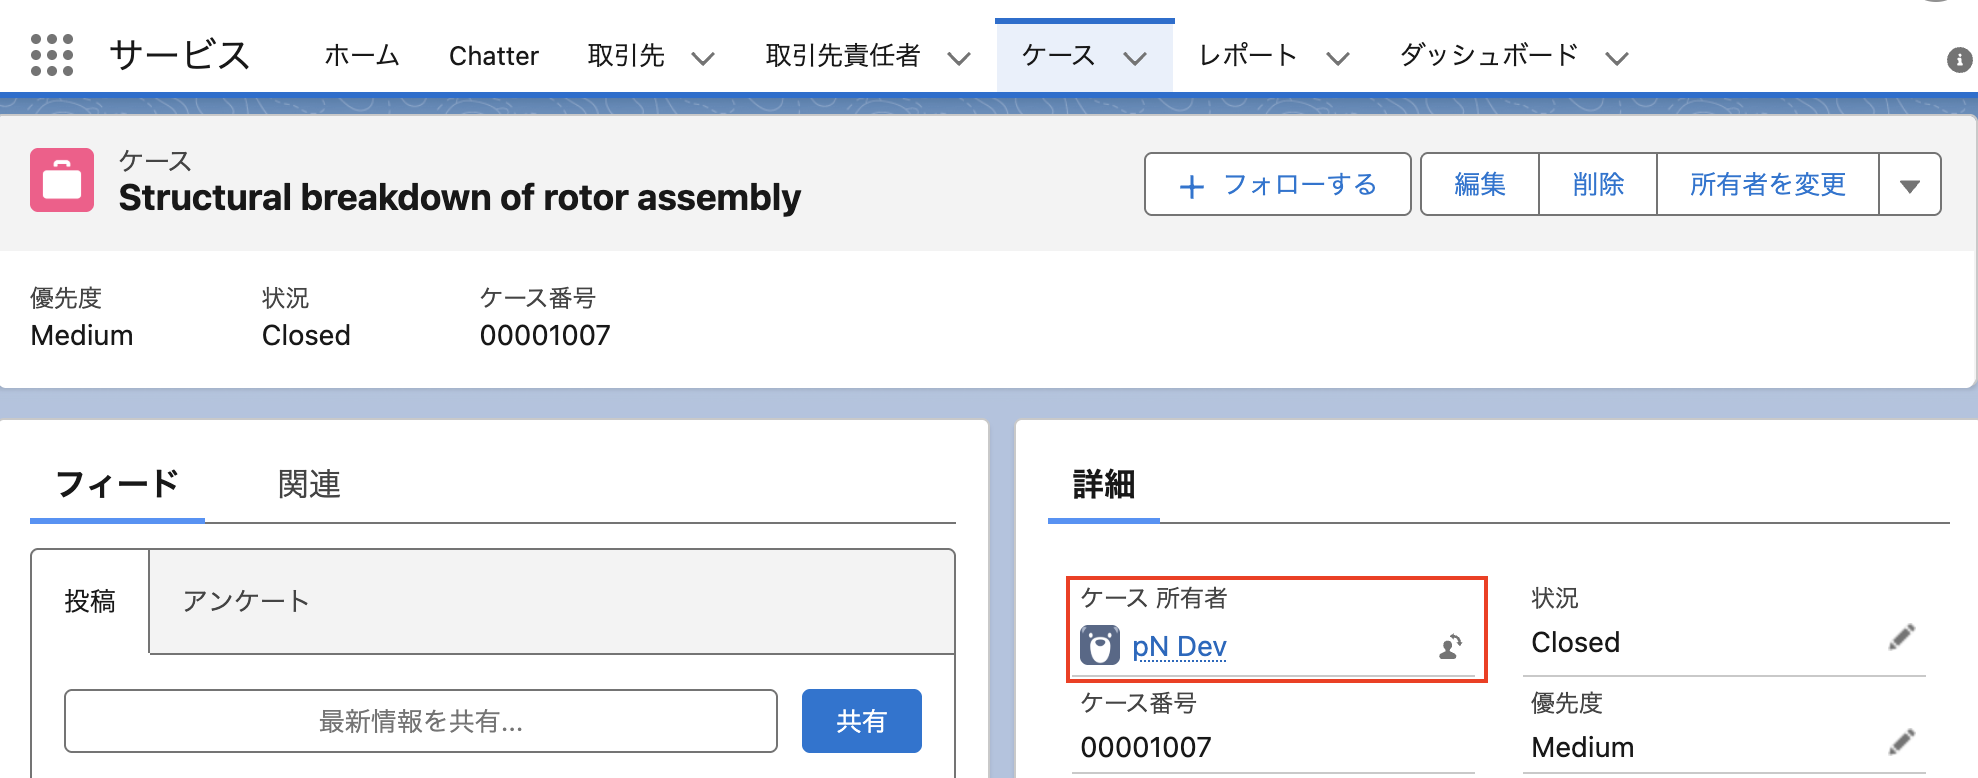Click the case title Structural breakdown of rotor assembly
The height and width of the screenshot is (778, 1978).
tap(460, 198)
